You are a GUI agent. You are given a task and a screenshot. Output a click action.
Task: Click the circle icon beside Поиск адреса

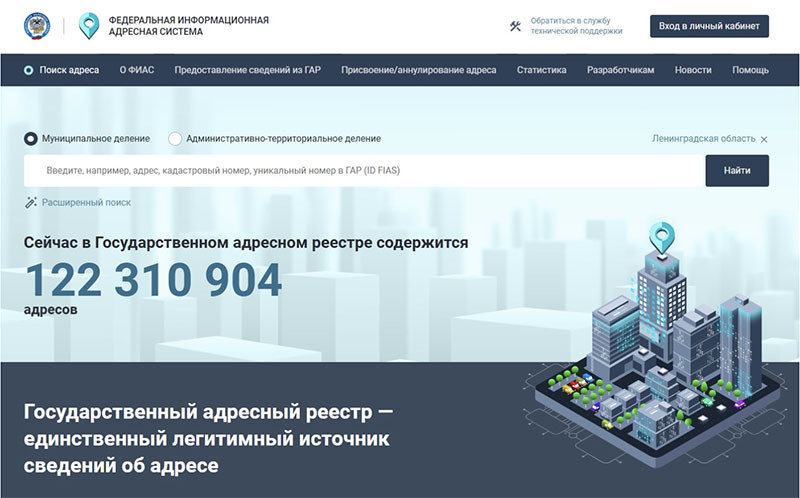click(29, 70)
